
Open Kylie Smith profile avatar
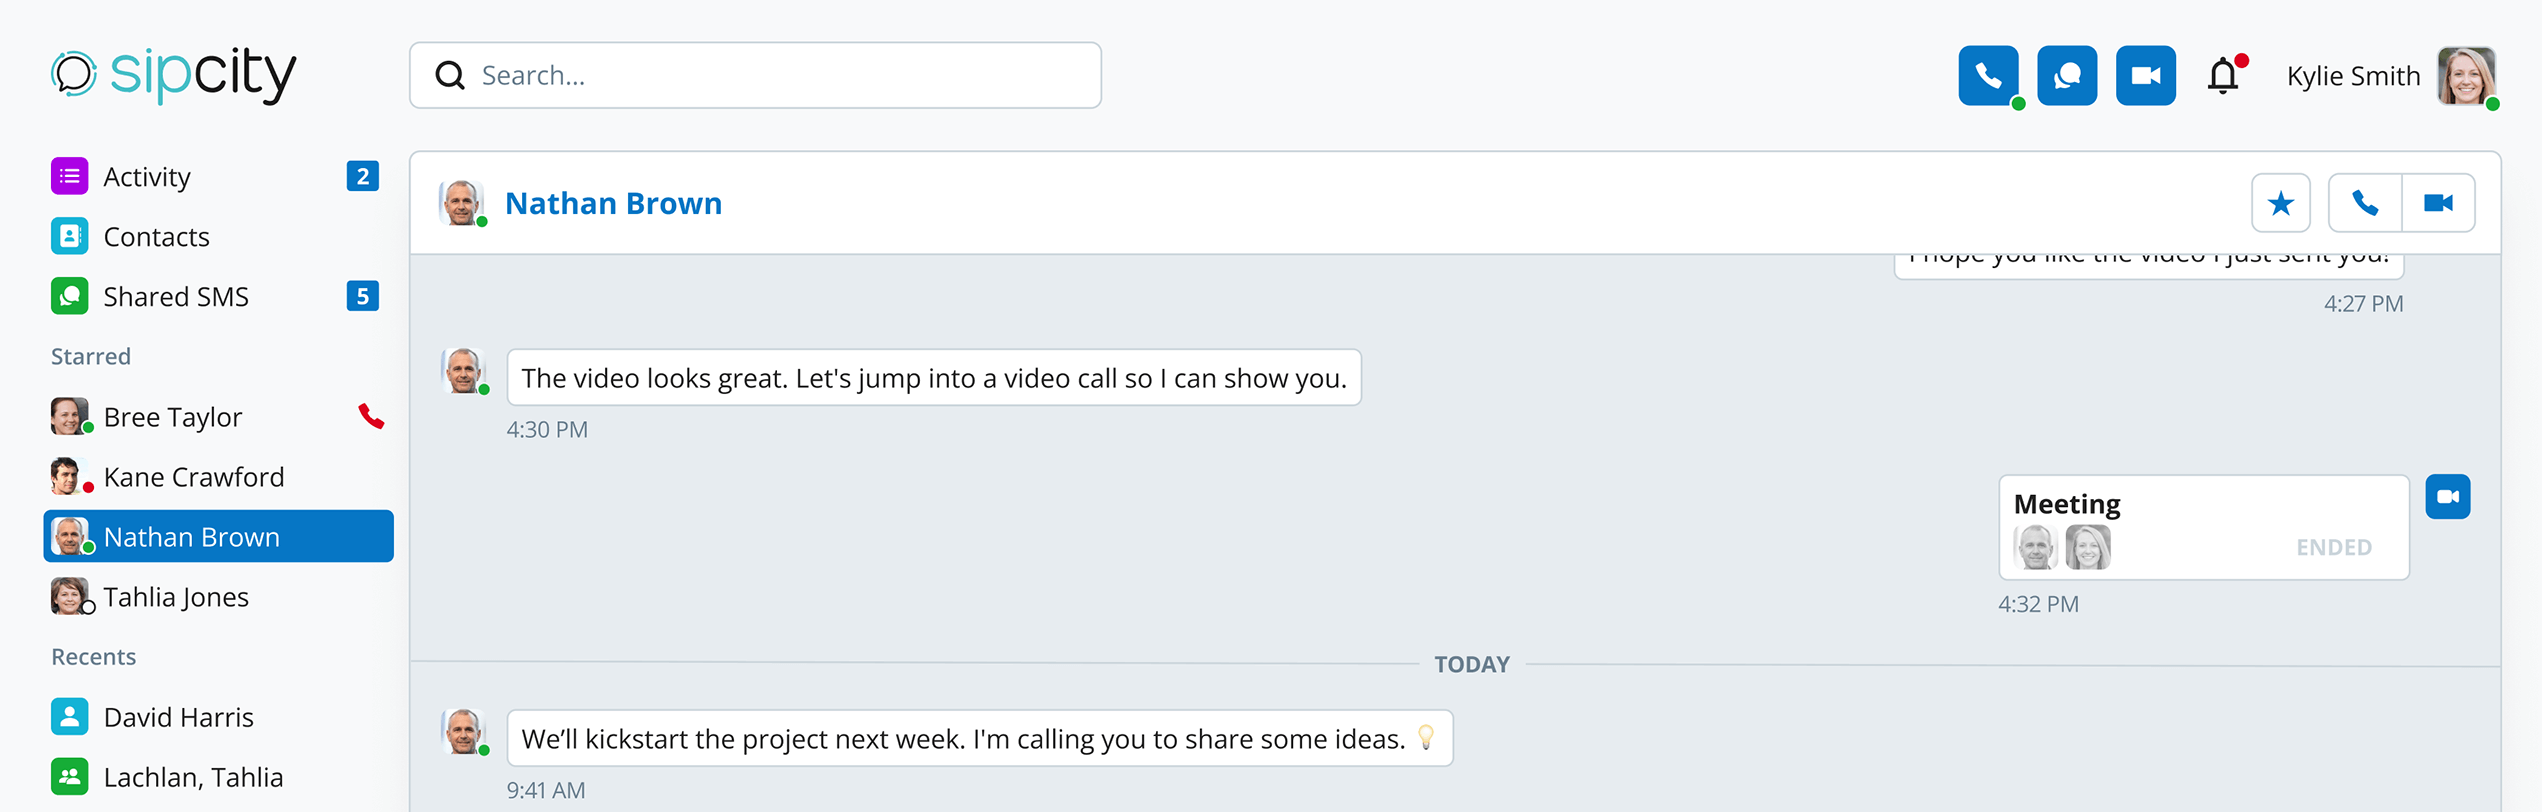[x=2465, y=76]
